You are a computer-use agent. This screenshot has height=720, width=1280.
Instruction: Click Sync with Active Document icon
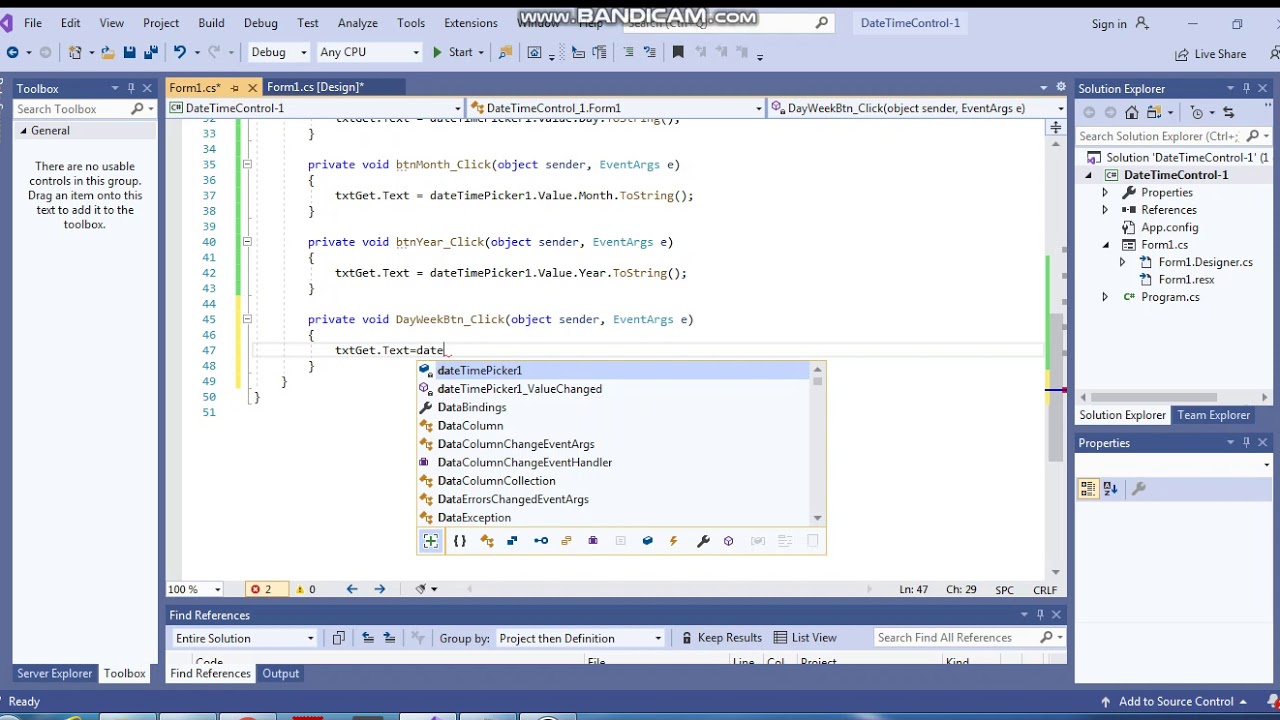point(1228,112)
